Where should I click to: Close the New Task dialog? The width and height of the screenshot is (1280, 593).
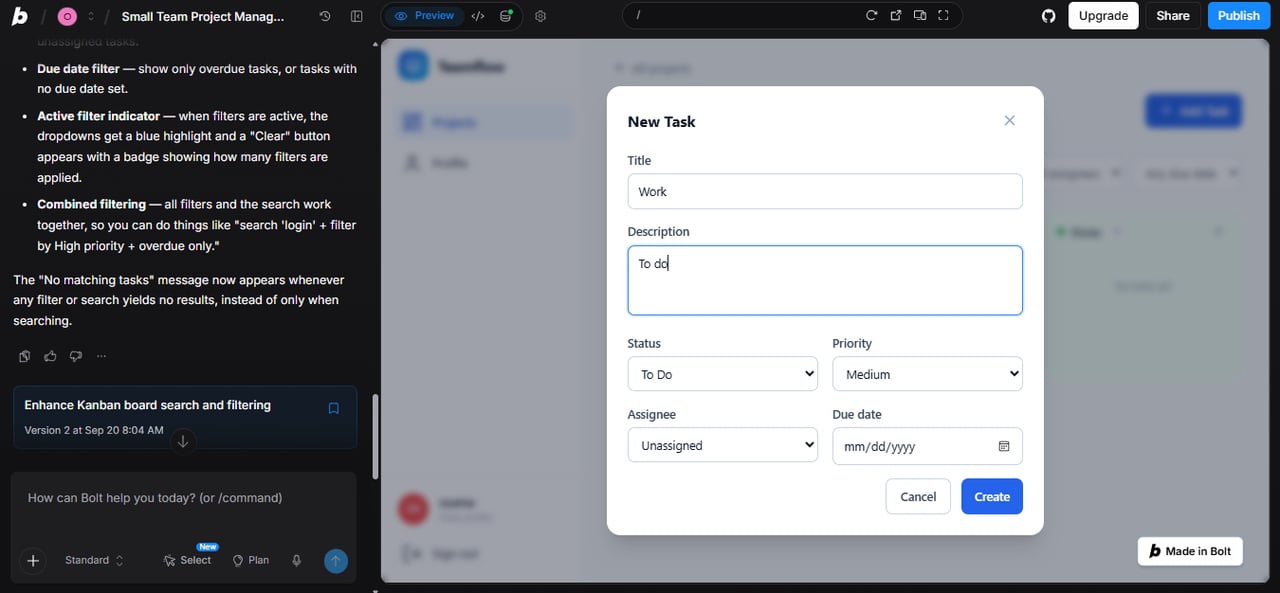1009,120
